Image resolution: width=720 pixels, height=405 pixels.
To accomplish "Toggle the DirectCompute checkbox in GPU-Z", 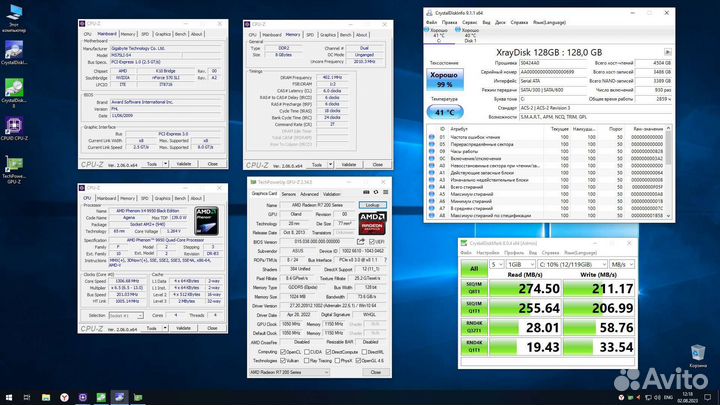I will [x=328, y=352].
